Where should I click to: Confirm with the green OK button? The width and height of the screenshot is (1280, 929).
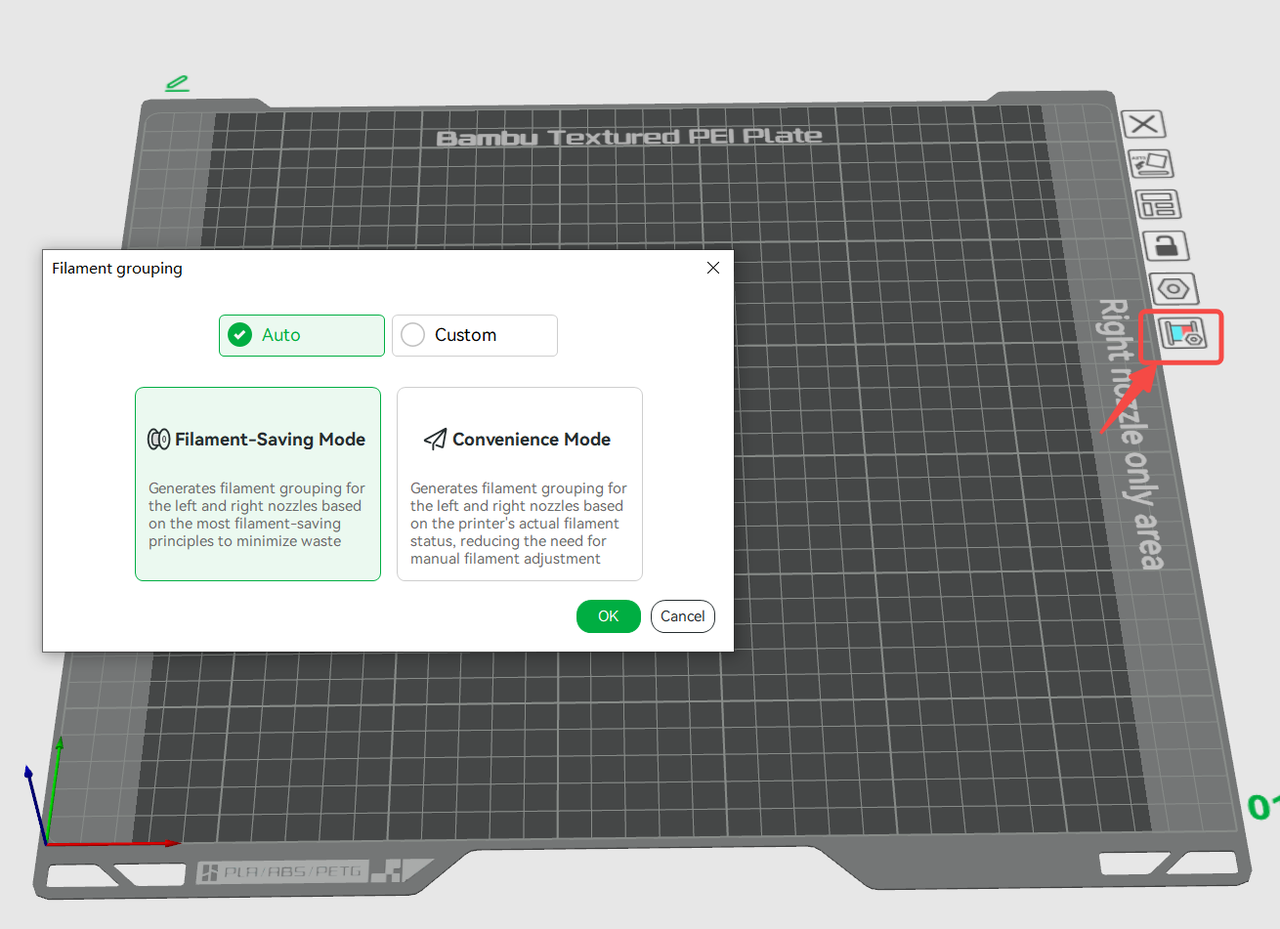[x=608, y=616]
